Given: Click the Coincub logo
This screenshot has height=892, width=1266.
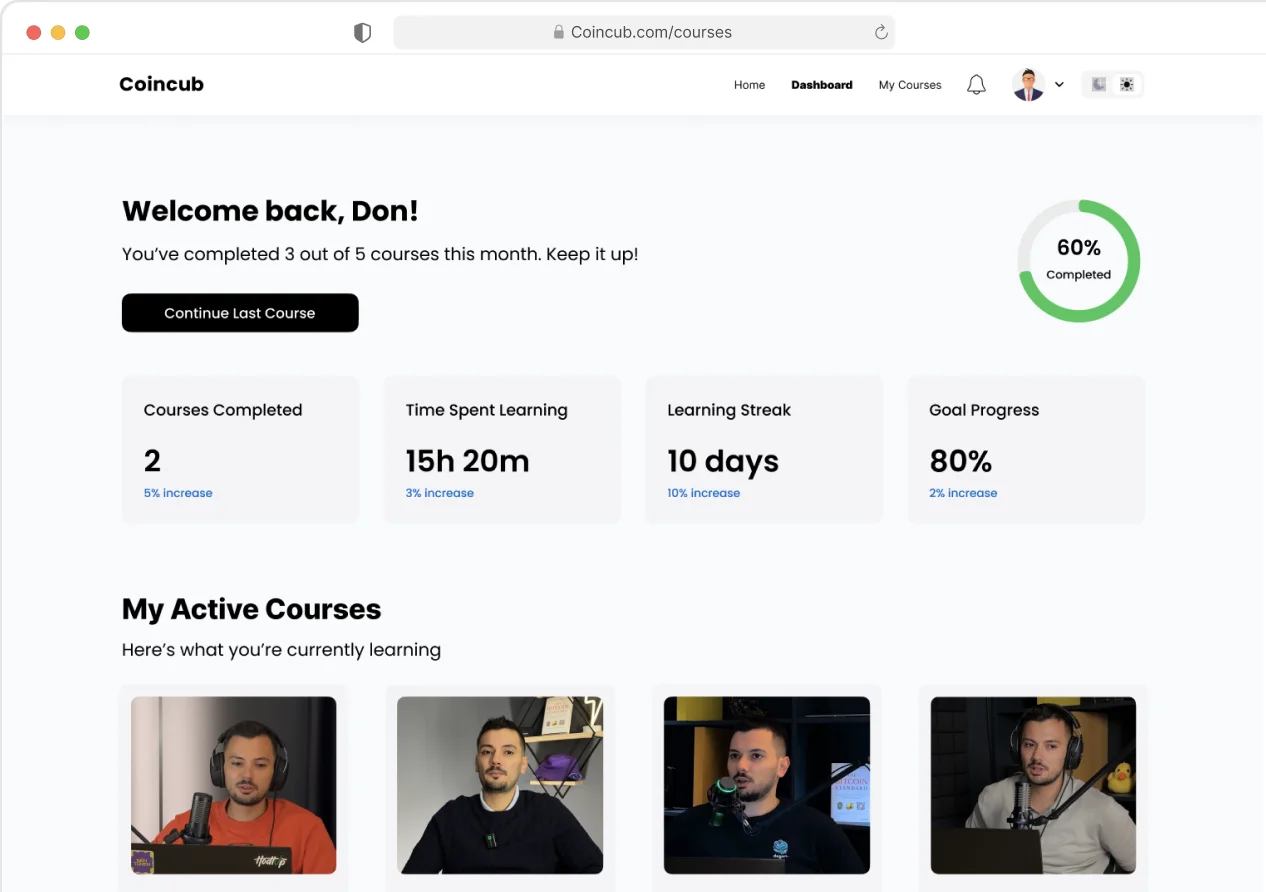Looking at the screenshot, I should coord(161,84).
